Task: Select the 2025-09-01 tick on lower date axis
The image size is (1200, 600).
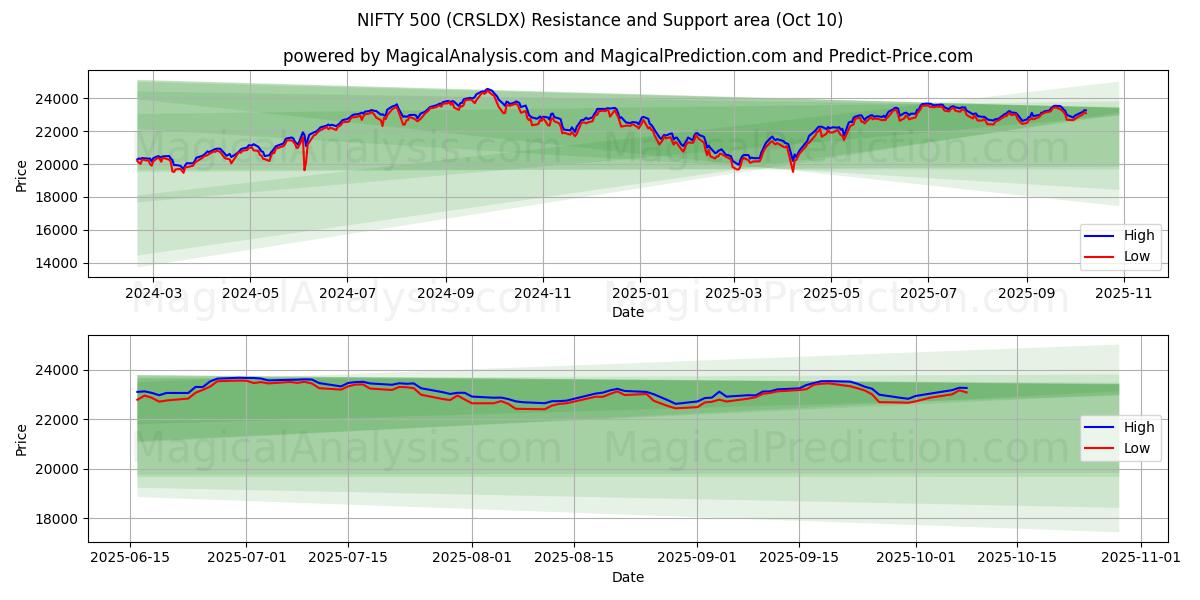Action: (697, 558)
